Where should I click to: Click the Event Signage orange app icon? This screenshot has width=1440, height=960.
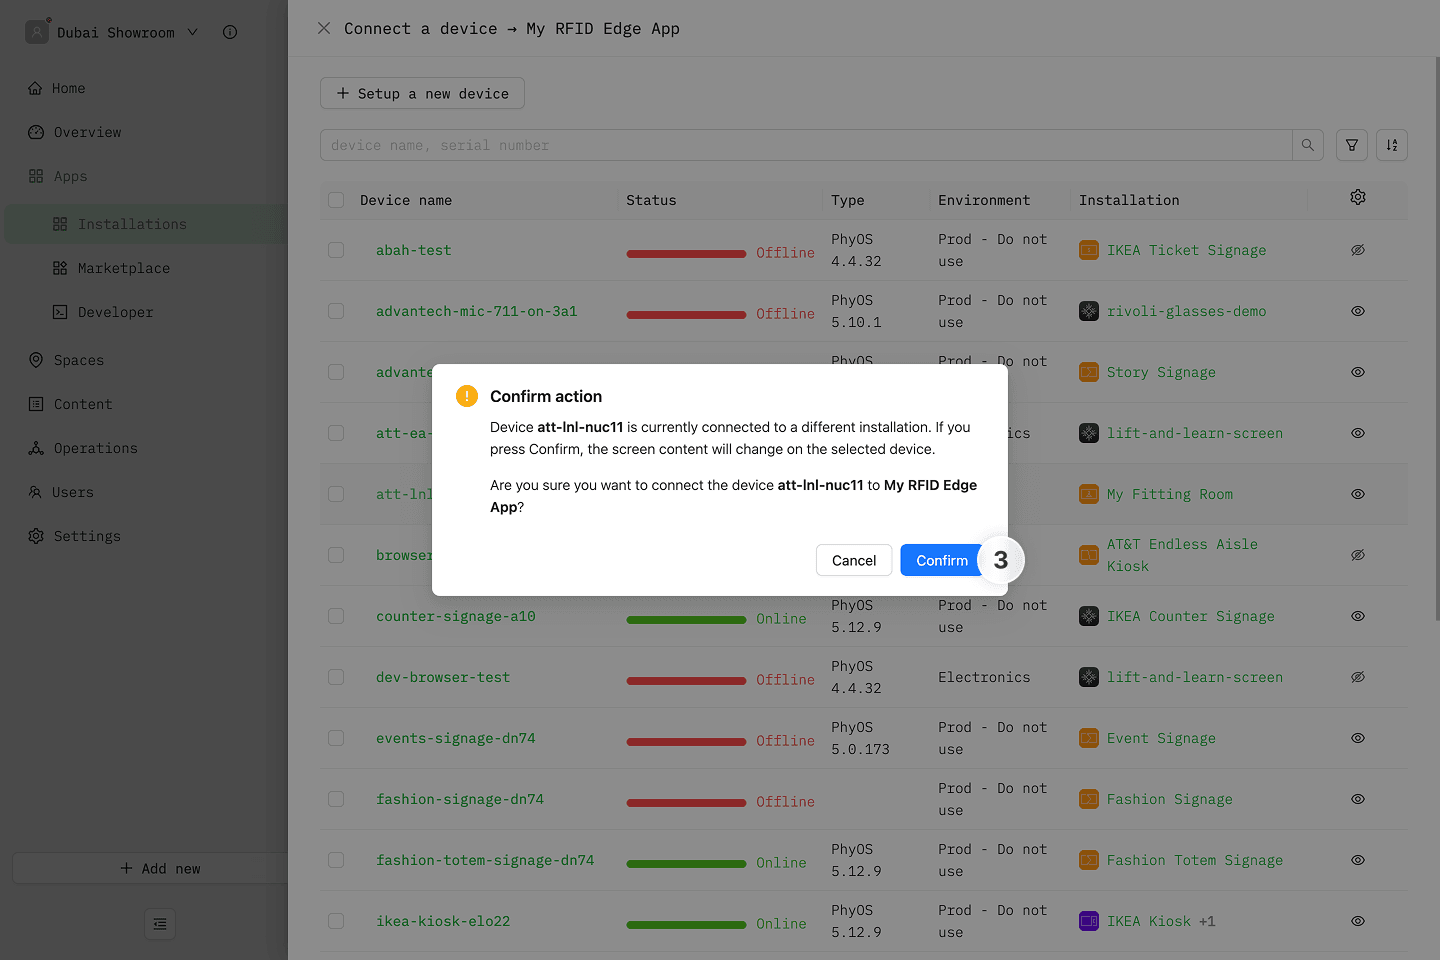(1089, 738)
